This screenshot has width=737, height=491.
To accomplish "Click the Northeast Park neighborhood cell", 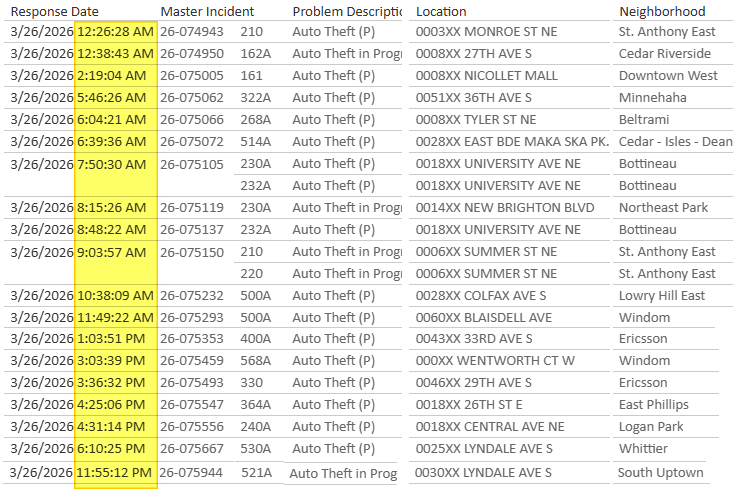I will [663, 208].
